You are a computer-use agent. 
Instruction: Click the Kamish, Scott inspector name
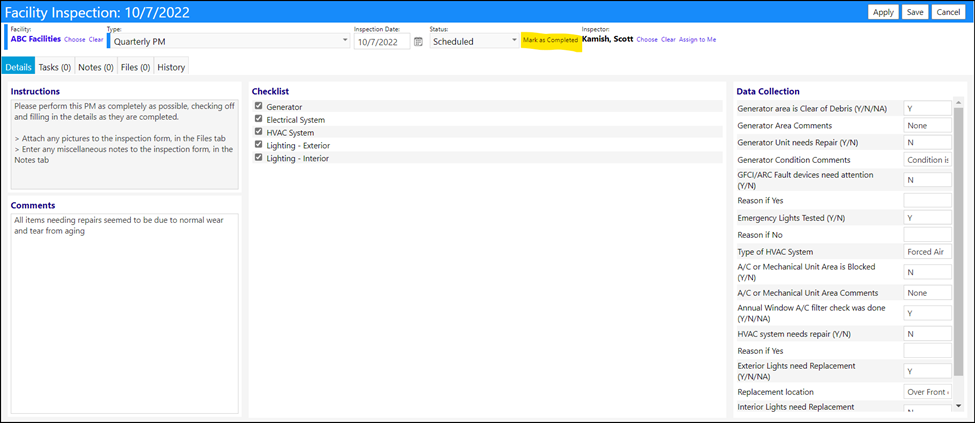[608, 39]
